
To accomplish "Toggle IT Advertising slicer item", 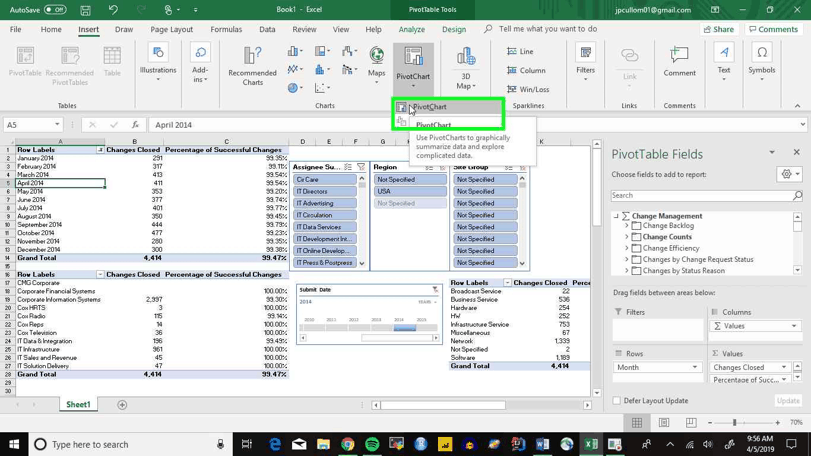I will tap(325, 203).
